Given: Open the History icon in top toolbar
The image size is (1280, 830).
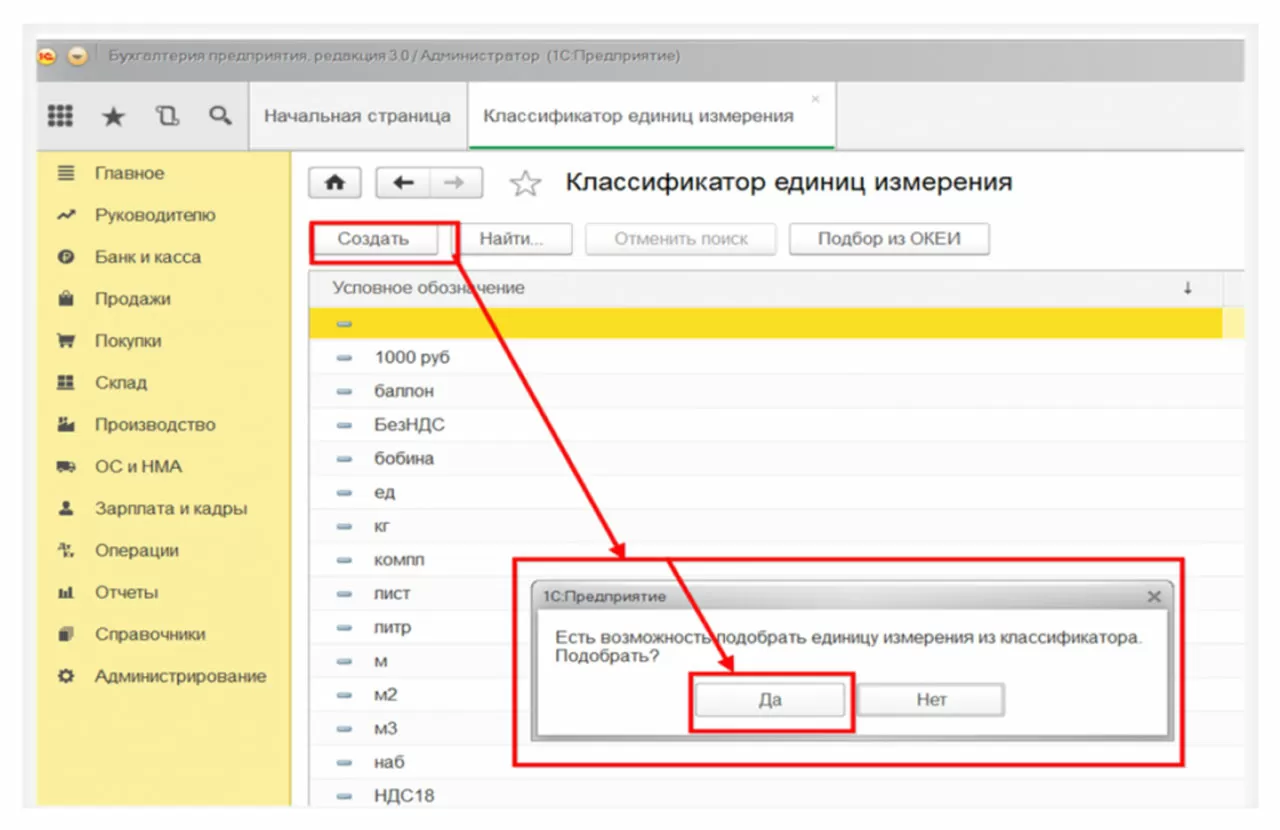Looking at the screenshot, I should point(167,116).
